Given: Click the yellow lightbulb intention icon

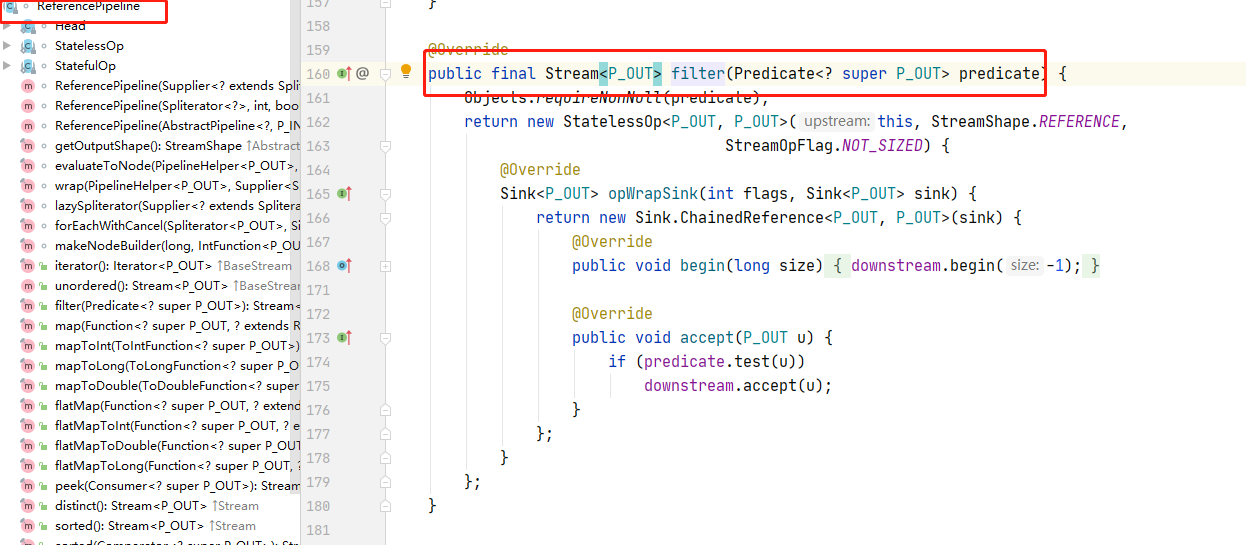Looking at the screenshot, I should pyautogui.click(x=406, y=71).
